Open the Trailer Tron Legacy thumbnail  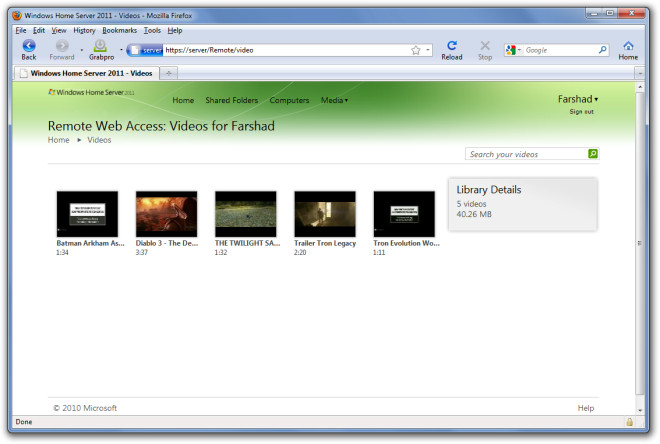(x=325, y=214)
